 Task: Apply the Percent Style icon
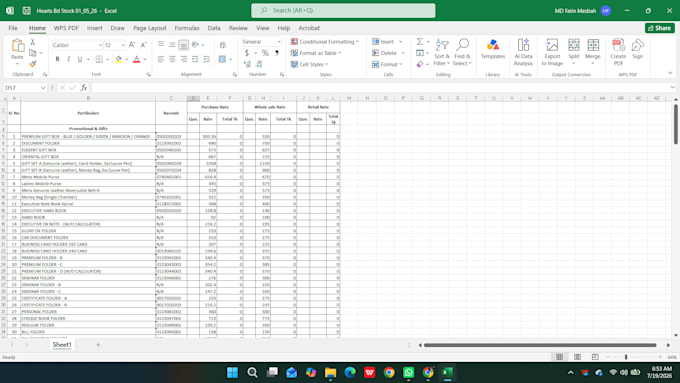tap(265, 53)
